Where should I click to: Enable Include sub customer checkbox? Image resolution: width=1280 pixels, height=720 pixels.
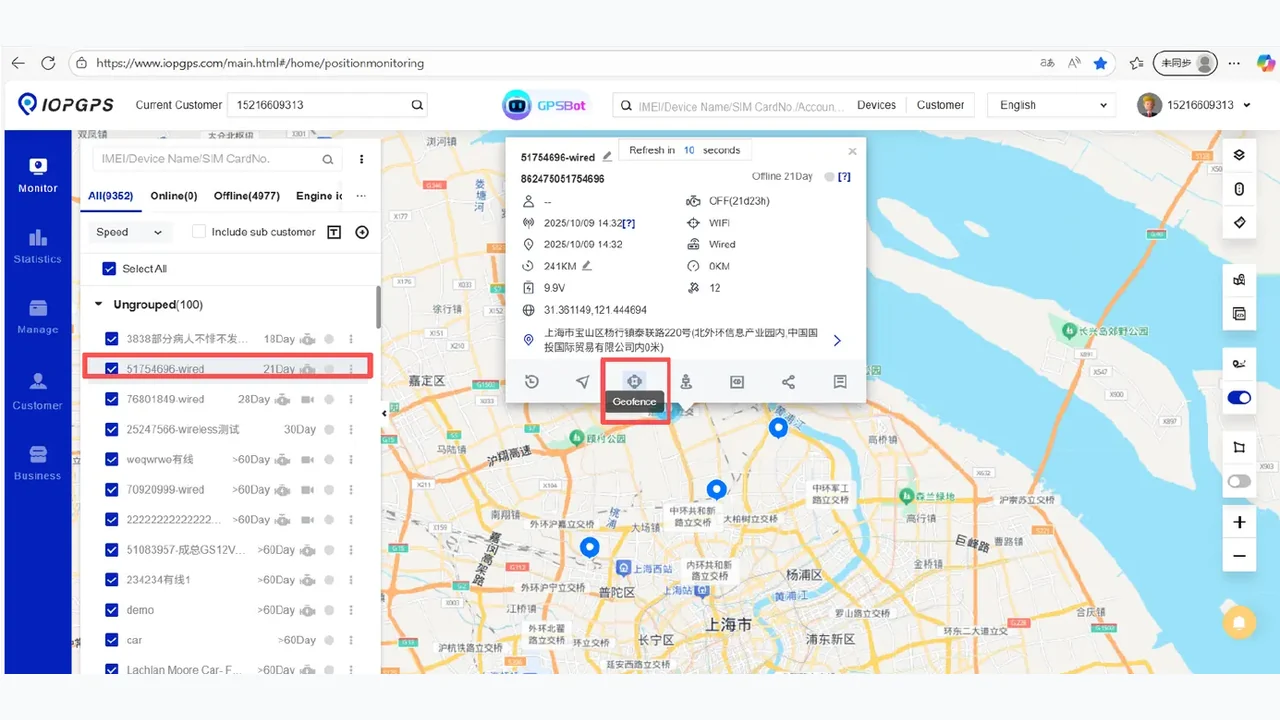[x=199, y=232]
